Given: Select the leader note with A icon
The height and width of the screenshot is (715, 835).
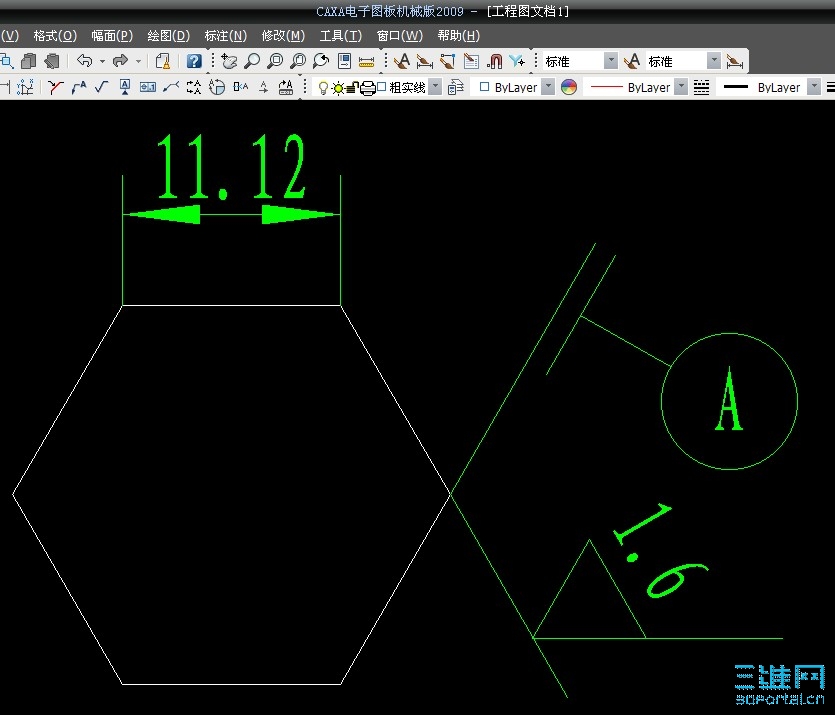Looking at the screenshot, I should click(x=79, y=87).
